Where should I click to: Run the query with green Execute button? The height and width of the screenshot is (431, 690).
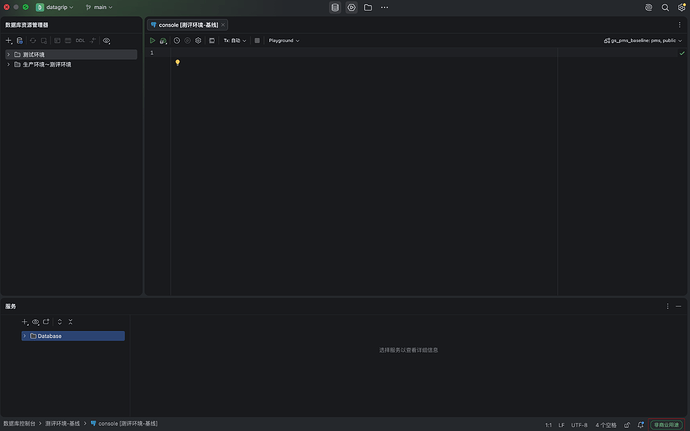[x=152, y=41]
